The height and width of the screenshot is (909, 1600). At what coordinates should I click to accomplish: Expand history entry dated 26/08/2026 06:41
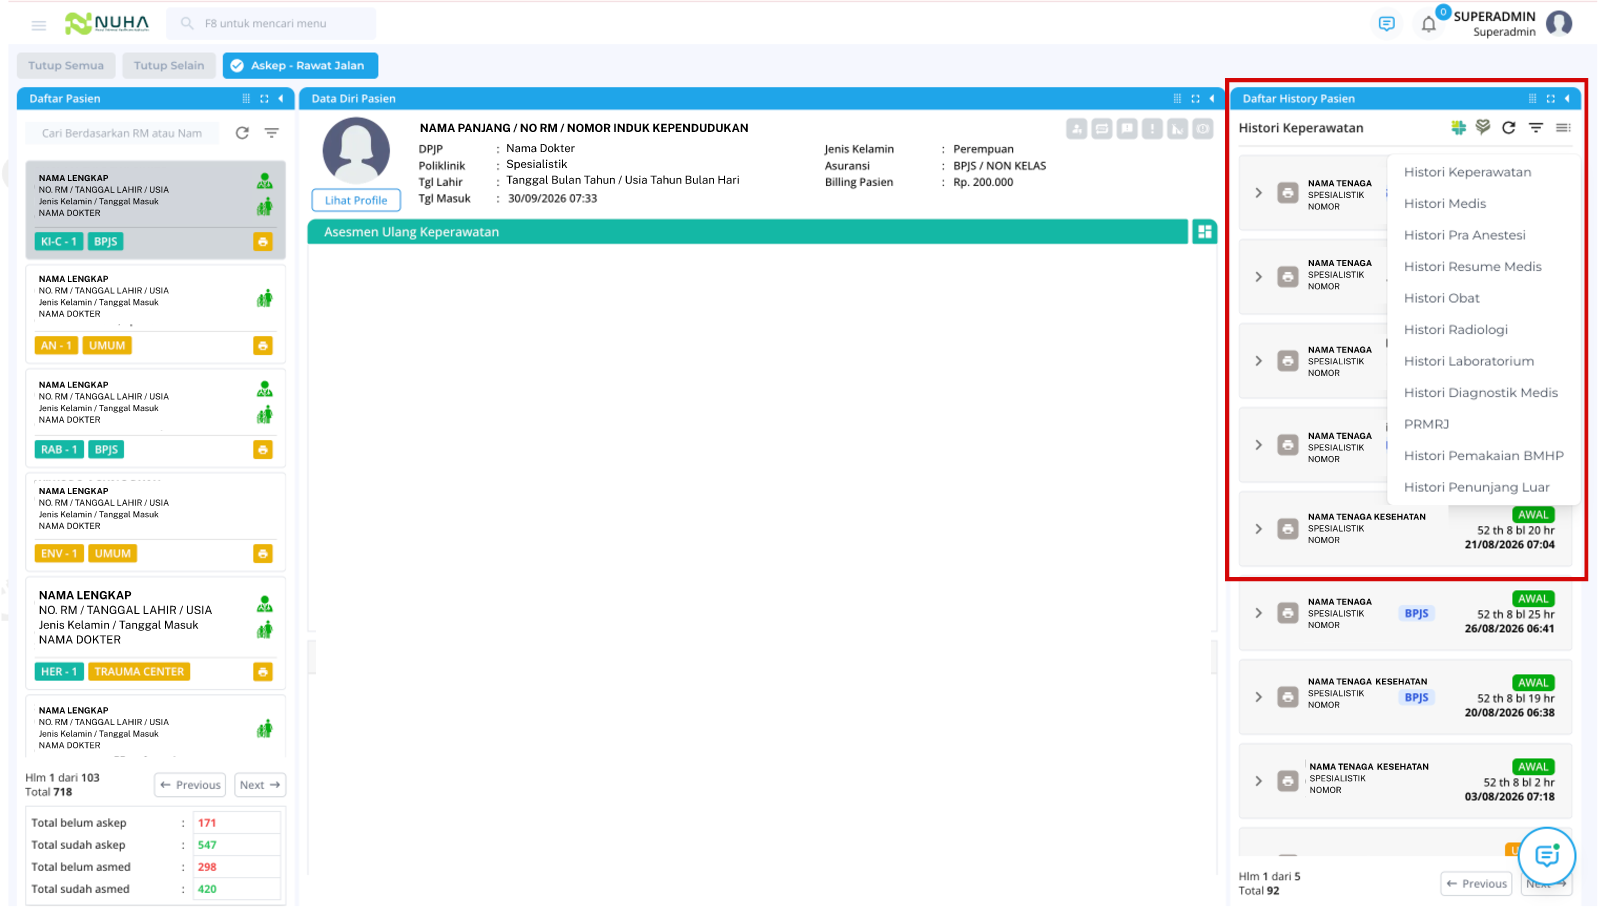[1258, 613]
